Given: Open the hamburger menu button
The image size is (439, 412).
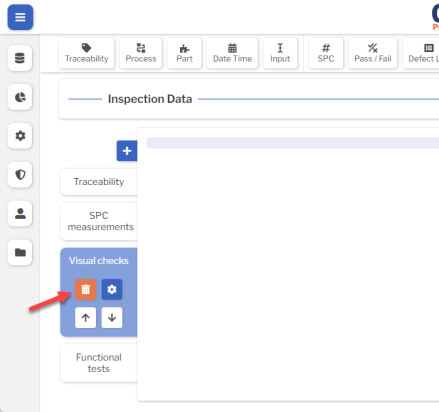Looking at the screenshot, I should click(x=20, y=17).
